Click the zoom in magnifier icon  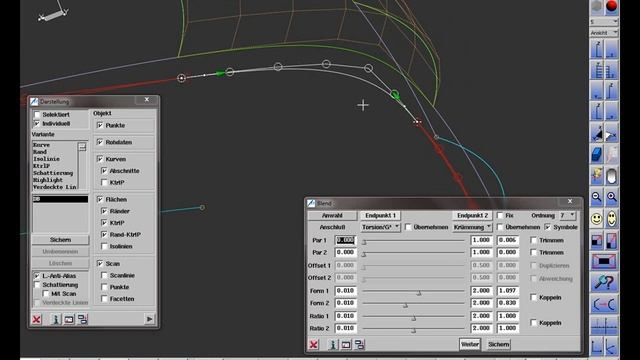click(611, 198)
